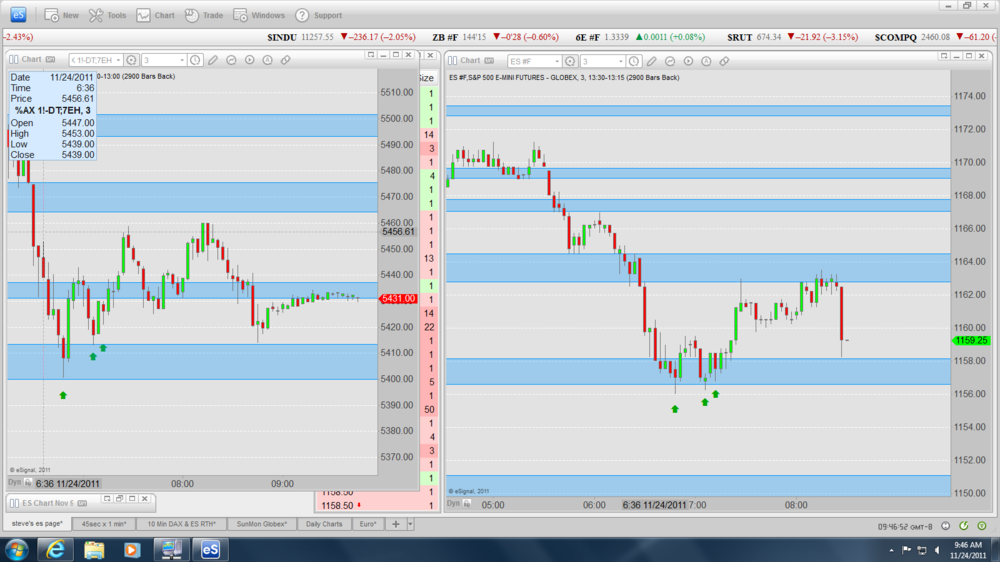Viewport: 1000px width, 562px height.
Task: Open studies icon in DAX chart toolbar
Action: click(232, 60)
